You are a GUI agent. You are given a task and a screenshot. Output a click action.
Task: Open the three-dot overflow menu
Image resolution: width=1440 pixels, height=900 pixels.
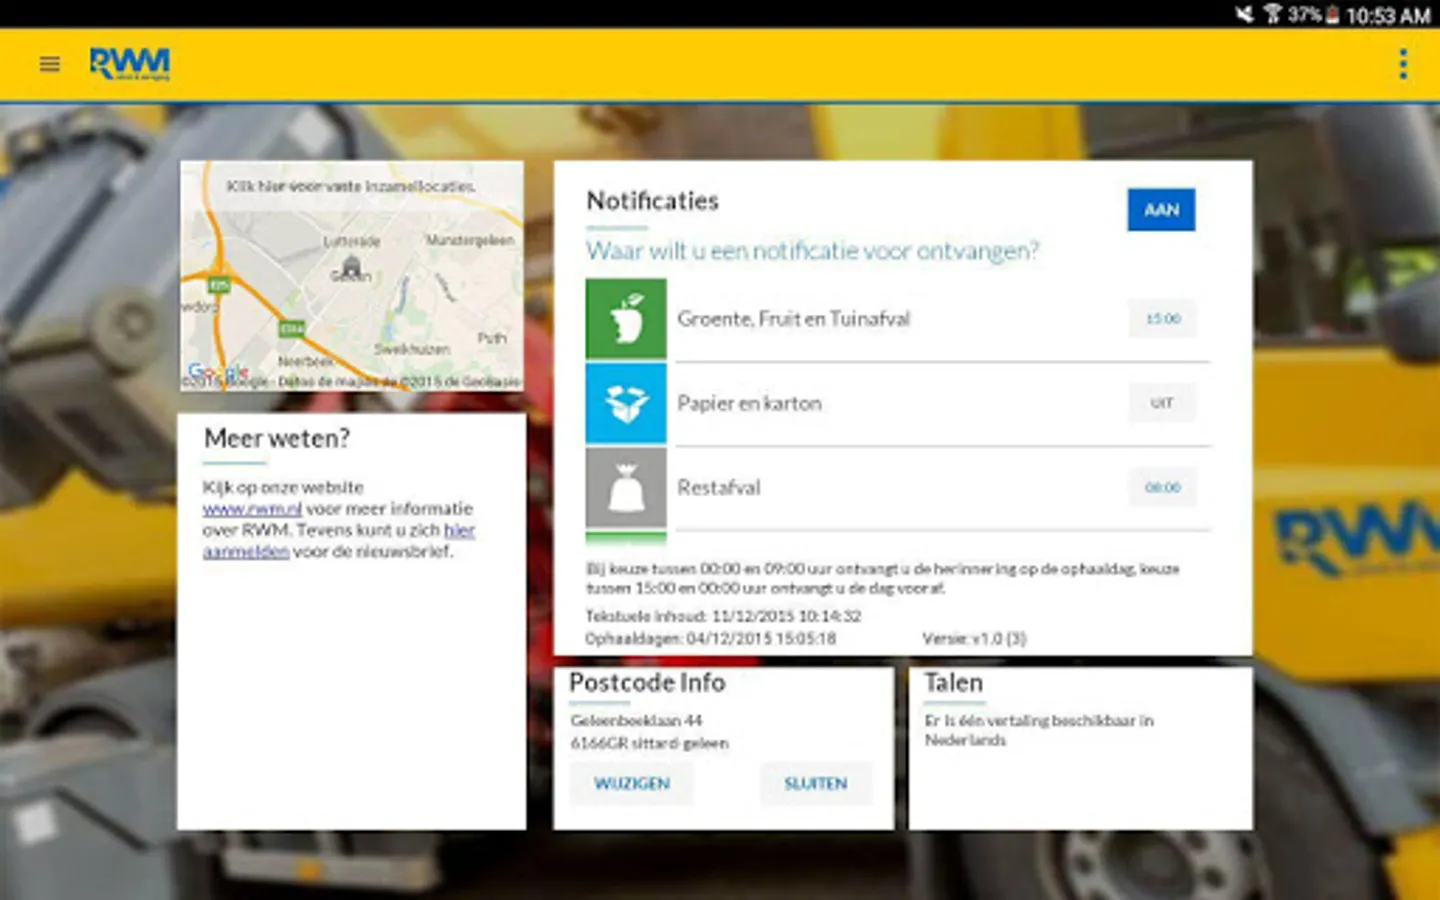[1403, 64]
